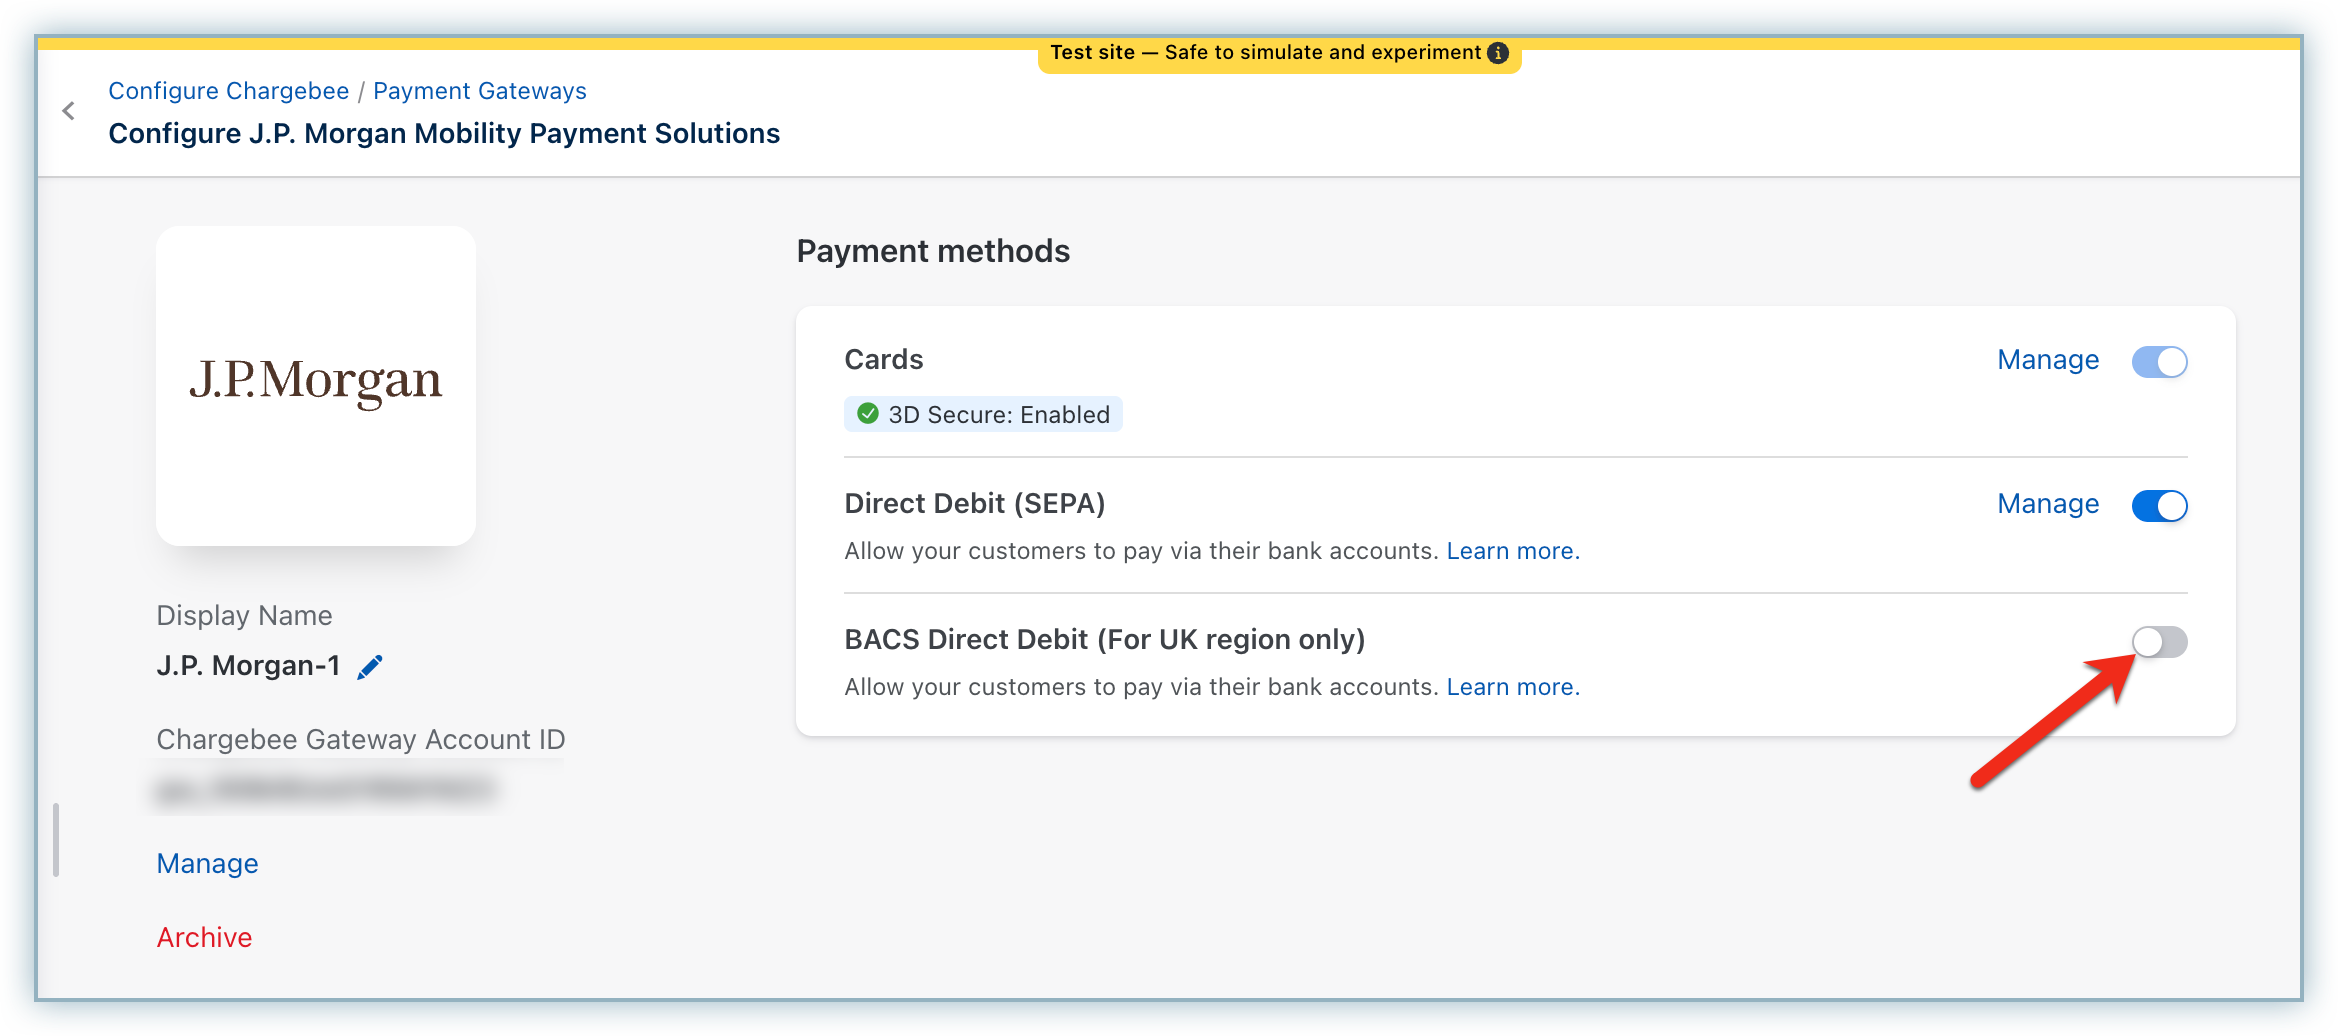Click Manage below the Gateway Account ID
Screen dimensions: 2338x1036
[x=207, y=863]
